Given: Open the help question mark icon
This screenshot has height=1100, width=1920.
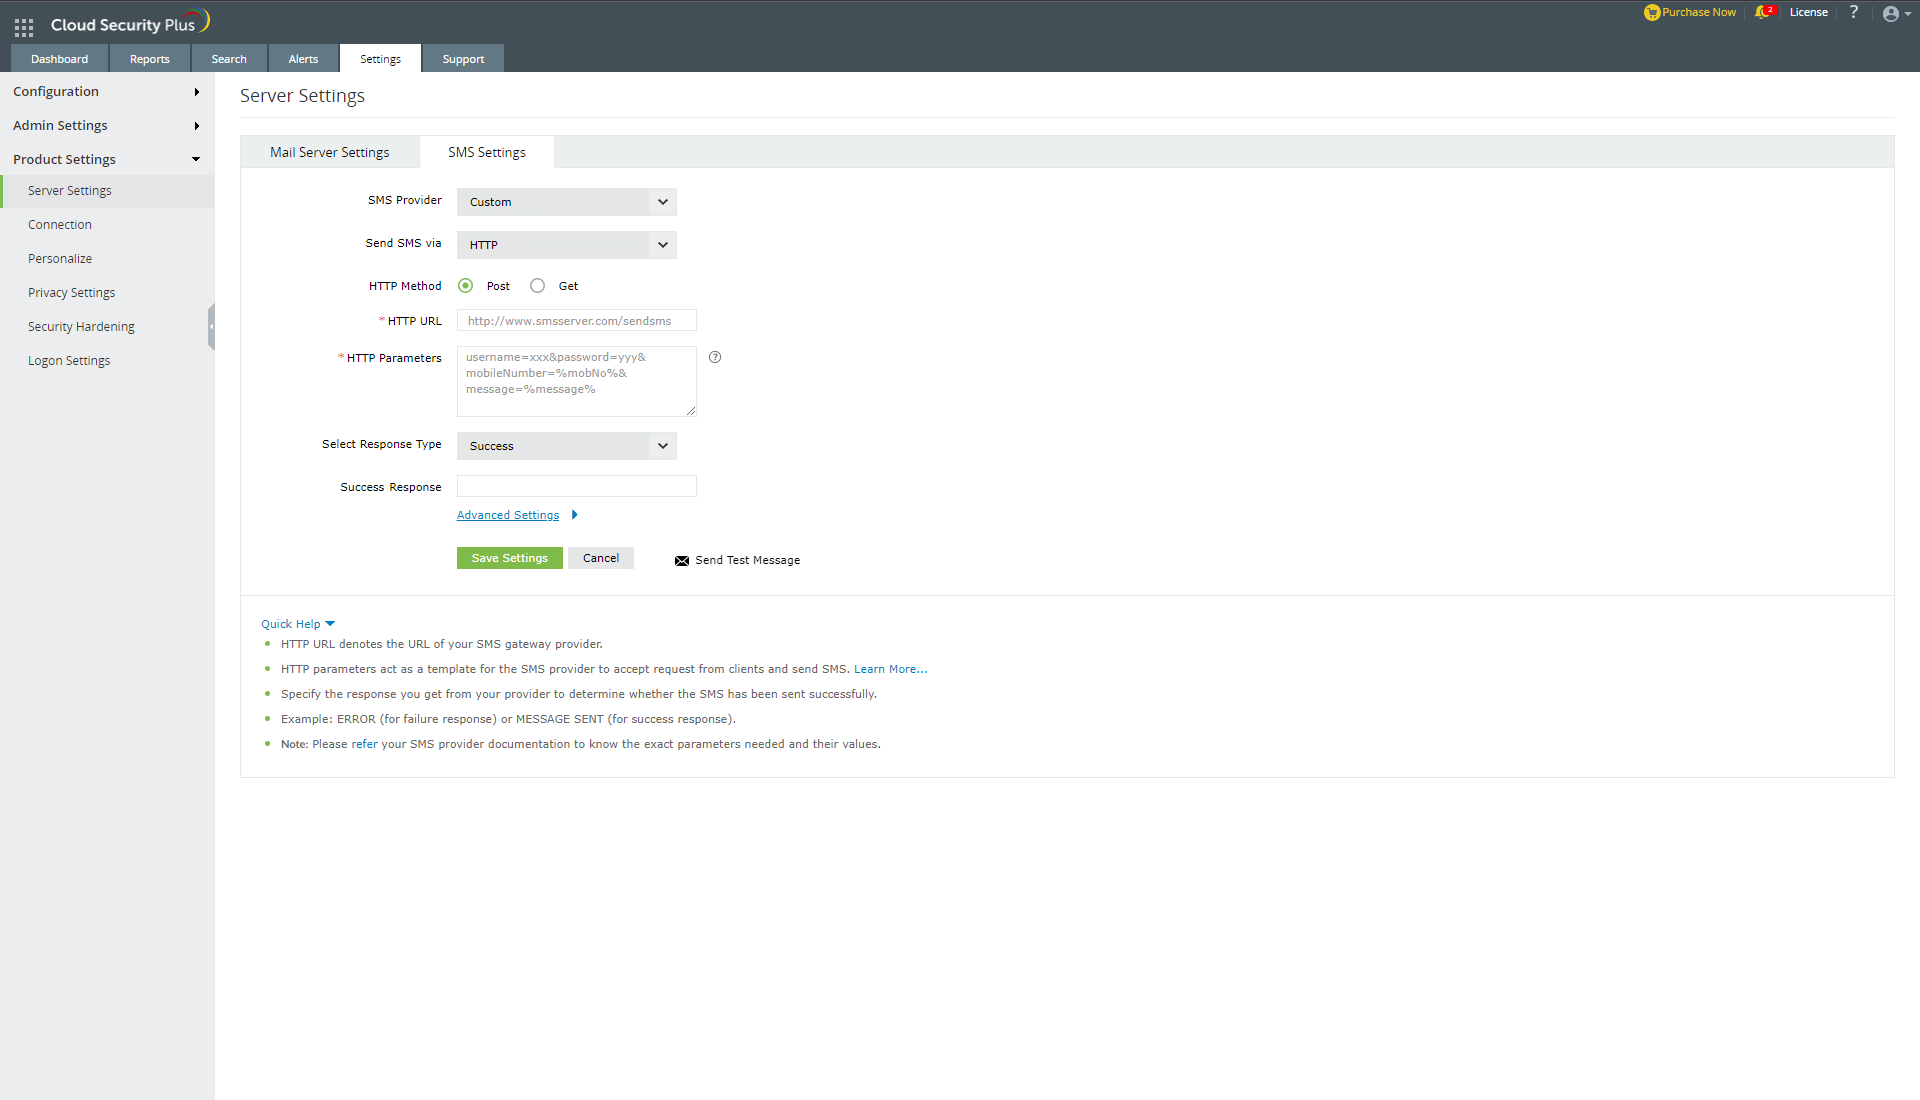Looking at the screenshot, I should 1853,13.
